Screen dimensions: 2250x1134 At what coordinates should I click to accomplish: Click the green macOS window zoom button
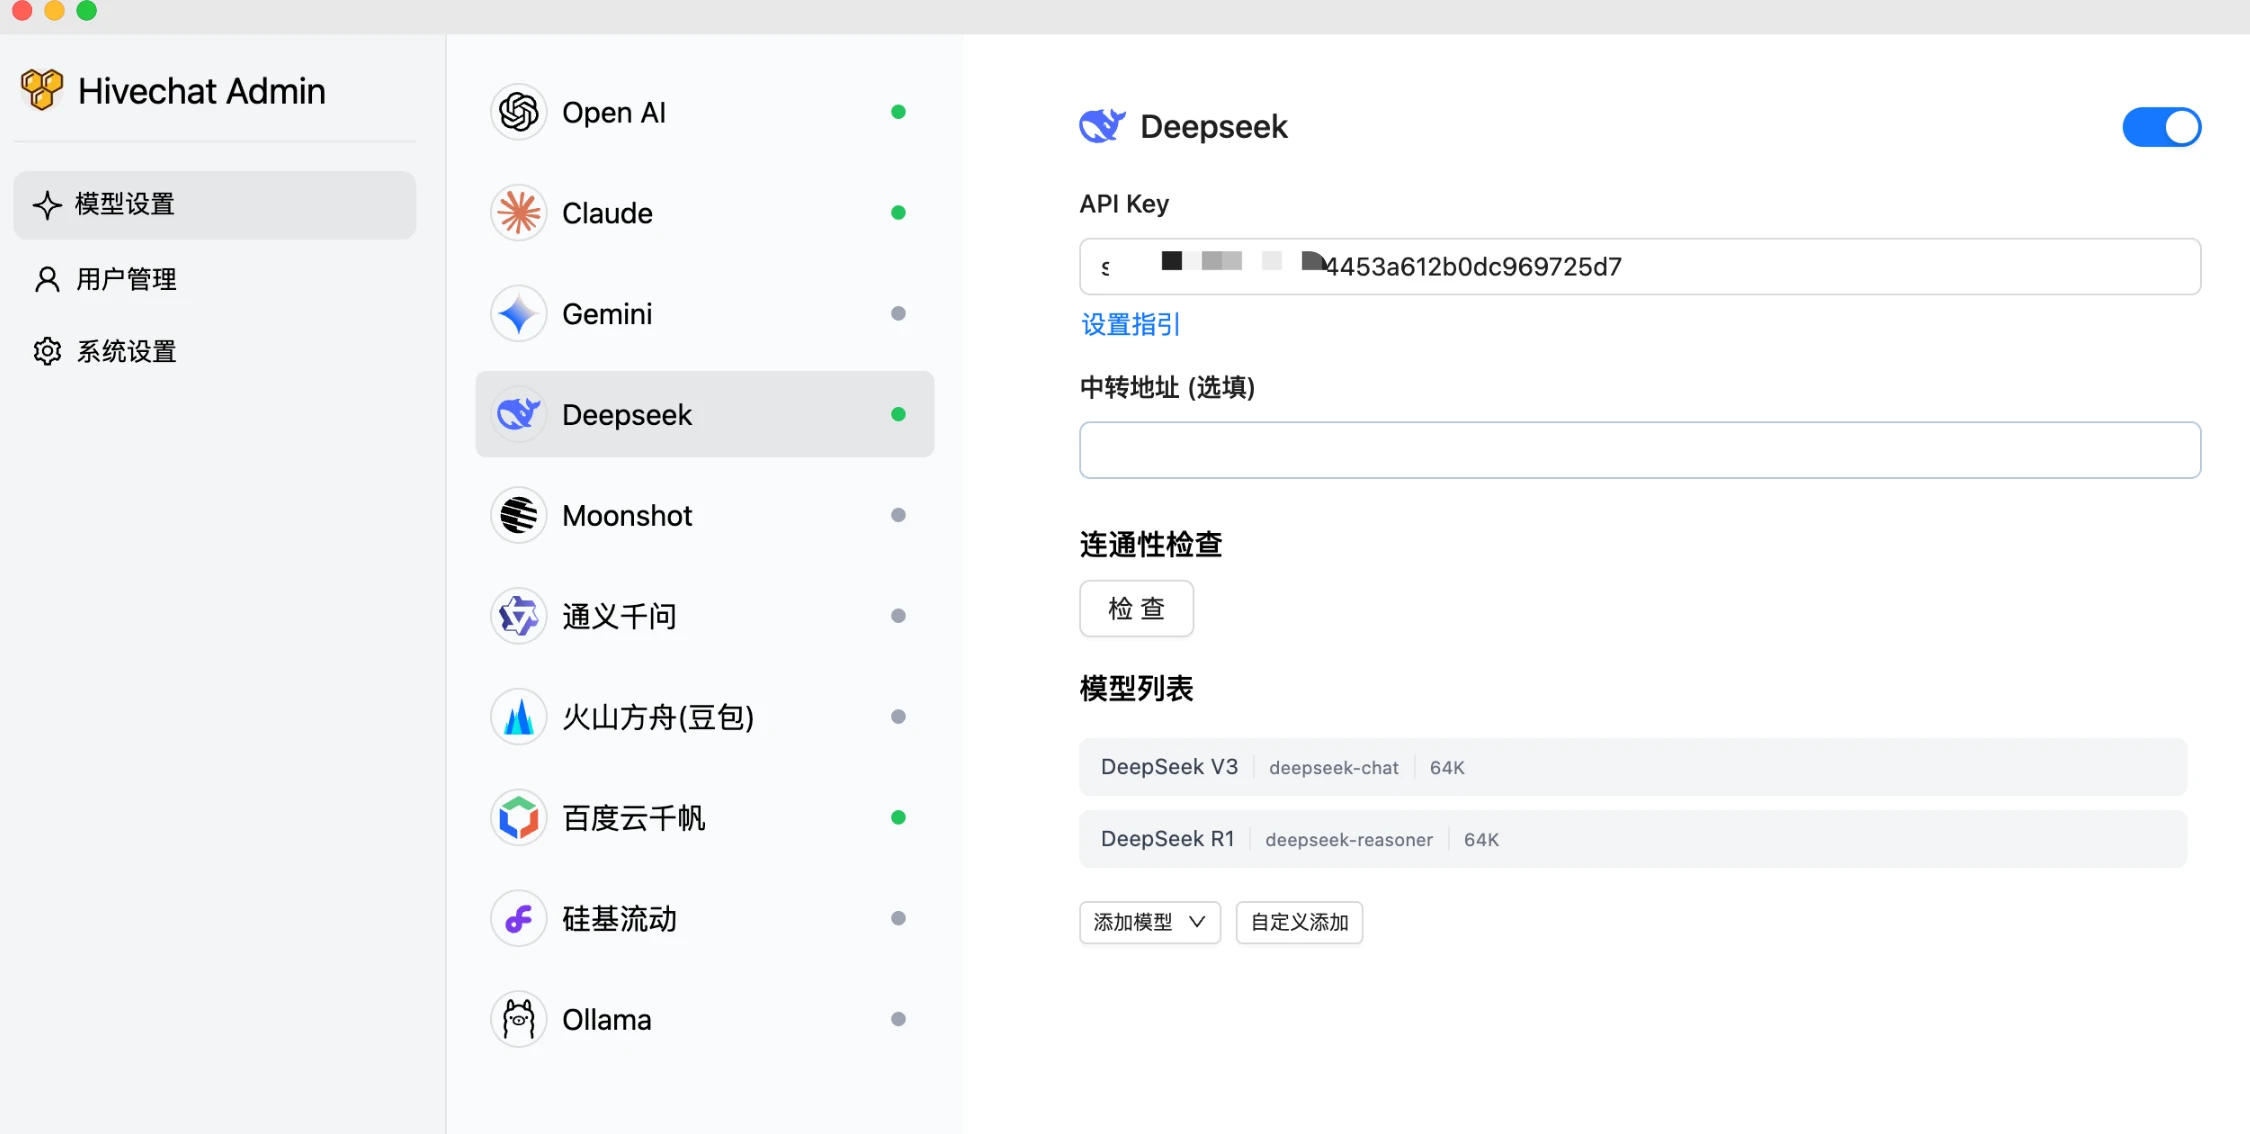(x=87, y=10)
